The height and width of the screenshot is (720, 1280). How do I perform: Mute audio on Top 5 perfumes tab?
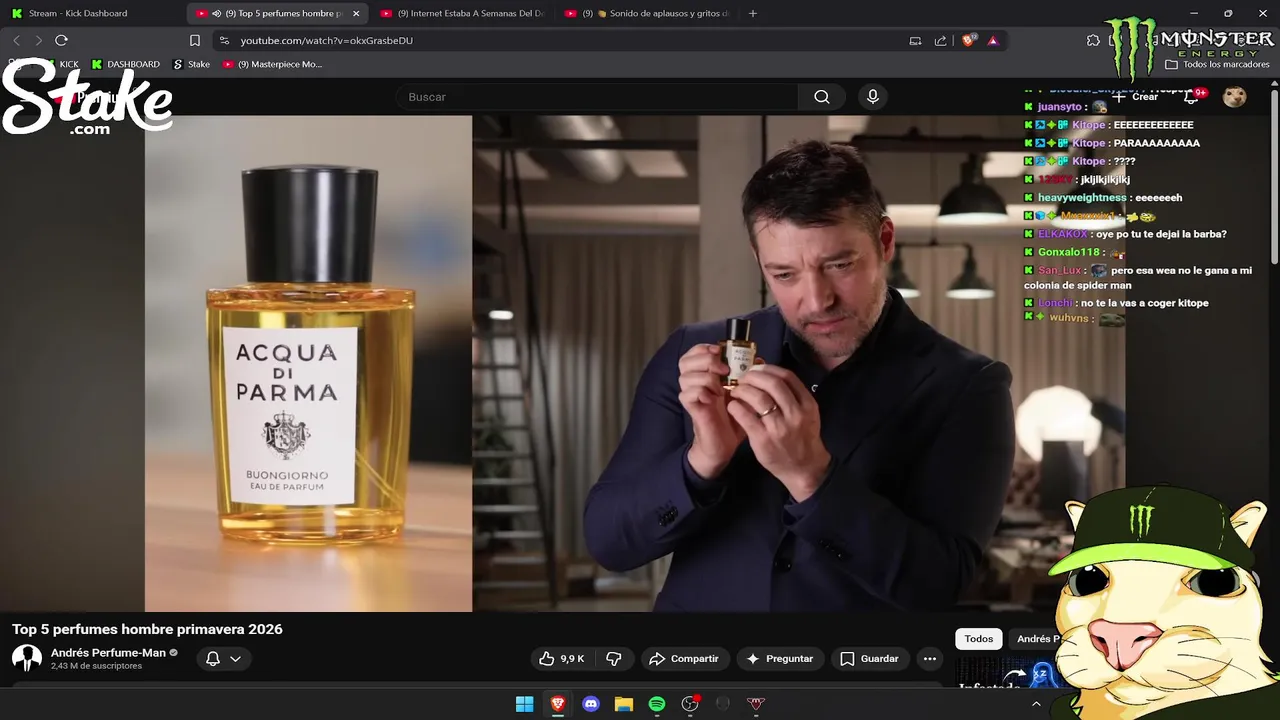pyautogui.click(x=216, y=13)
